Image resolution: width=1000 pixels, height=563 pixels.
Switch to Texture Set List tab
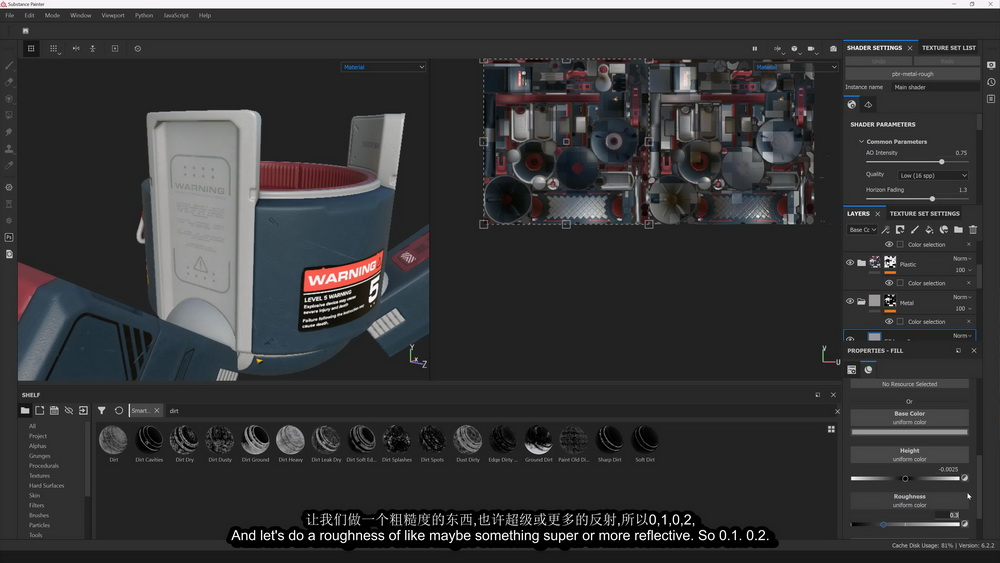pyautogui.click(x=948, y=48)
